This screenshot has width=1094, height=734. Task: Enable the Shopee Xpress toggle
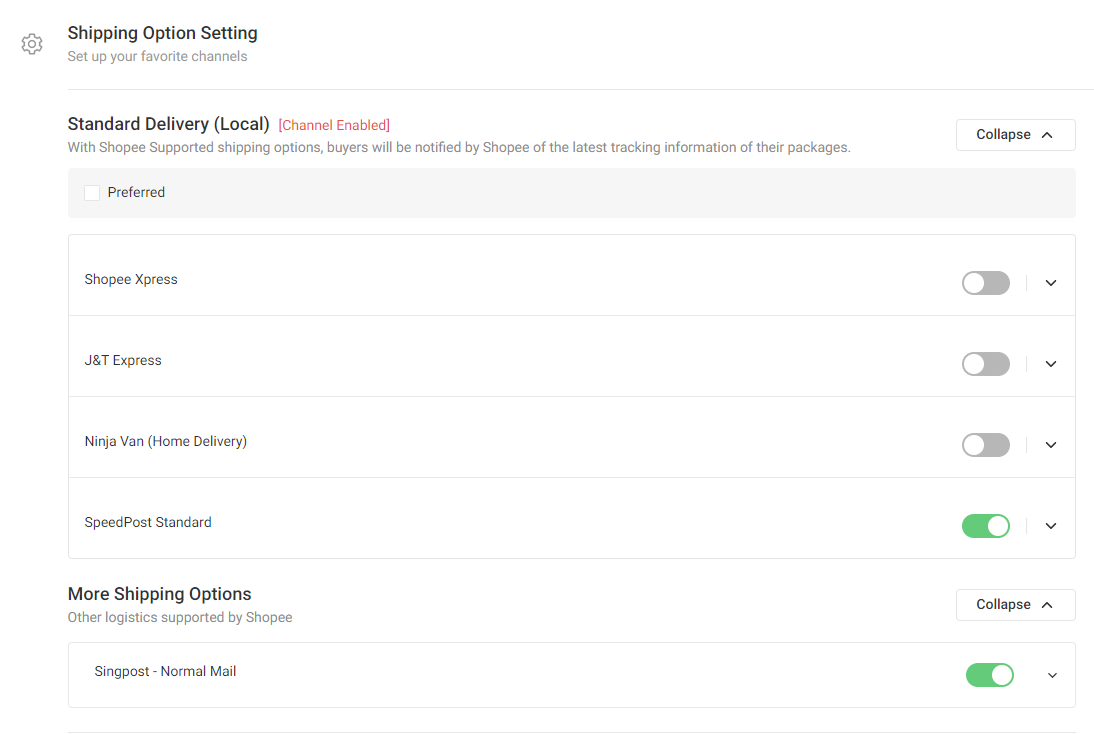[x=985, y=283]
